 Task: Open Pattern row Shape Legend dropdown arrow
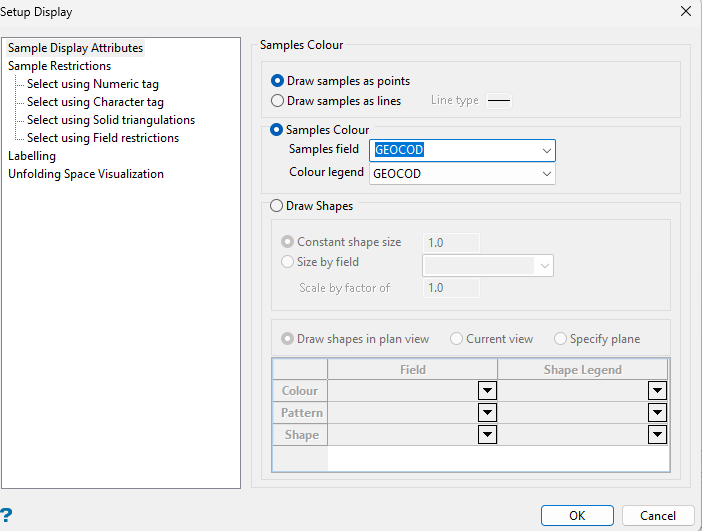tap(657, 413)
